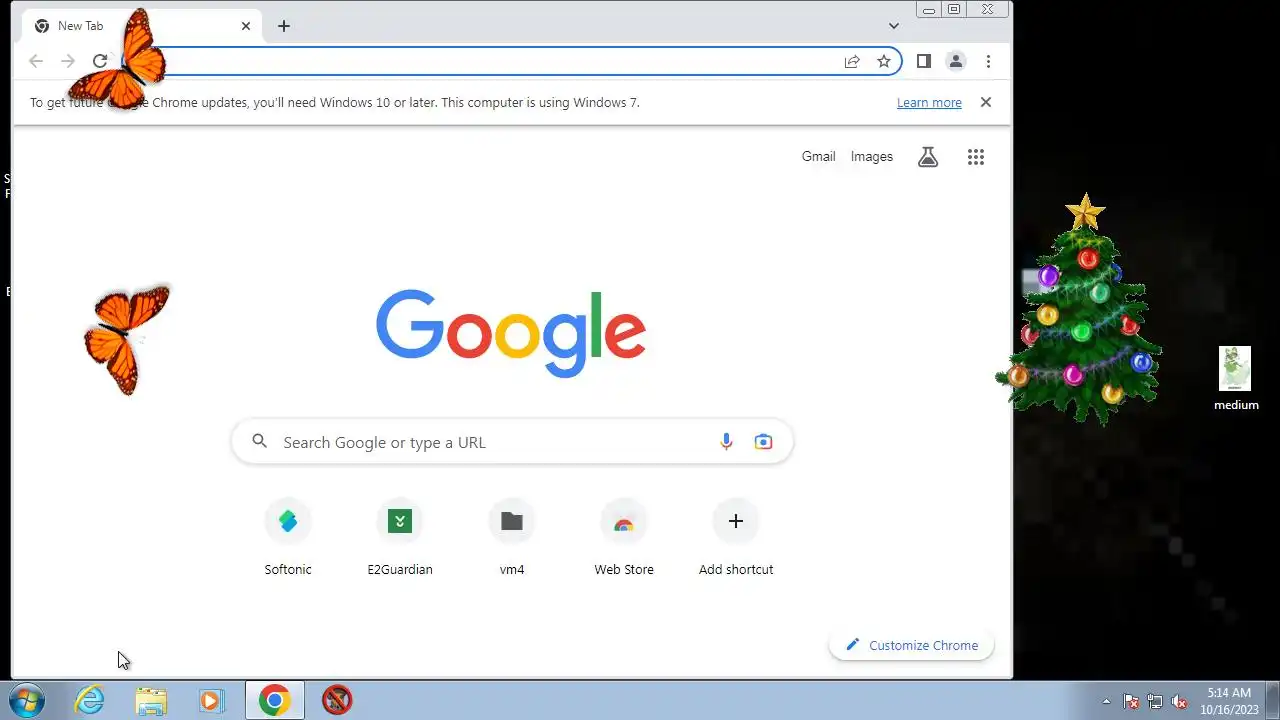Share this page via the share icon
This screenshot has height=720, width=1280.
852,61
